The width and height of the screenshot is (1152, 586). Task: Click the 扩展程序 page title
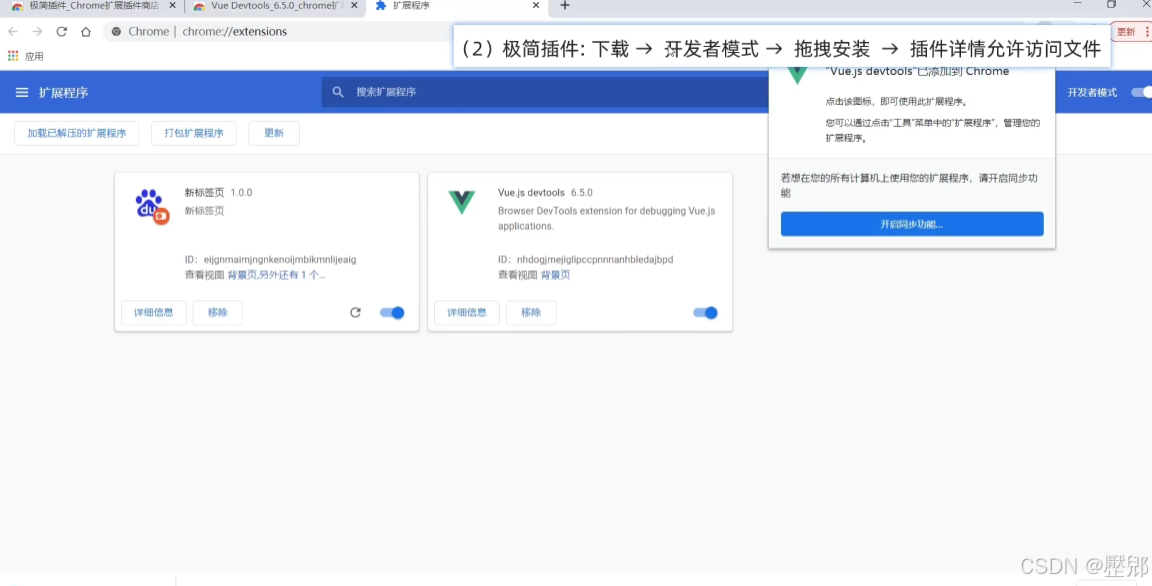click(63, 93)
